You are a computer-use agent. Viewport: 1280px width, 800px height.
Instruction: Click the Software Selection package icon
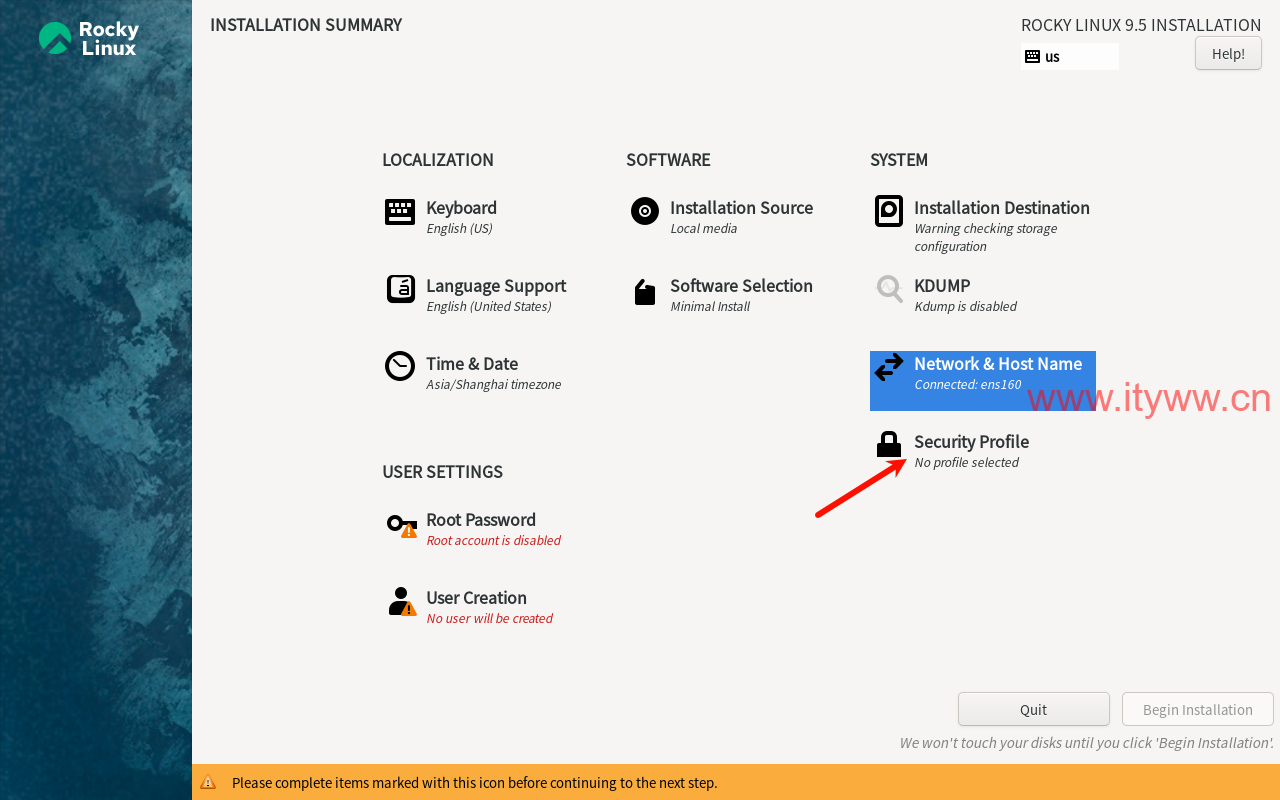[x=645, y=292]
